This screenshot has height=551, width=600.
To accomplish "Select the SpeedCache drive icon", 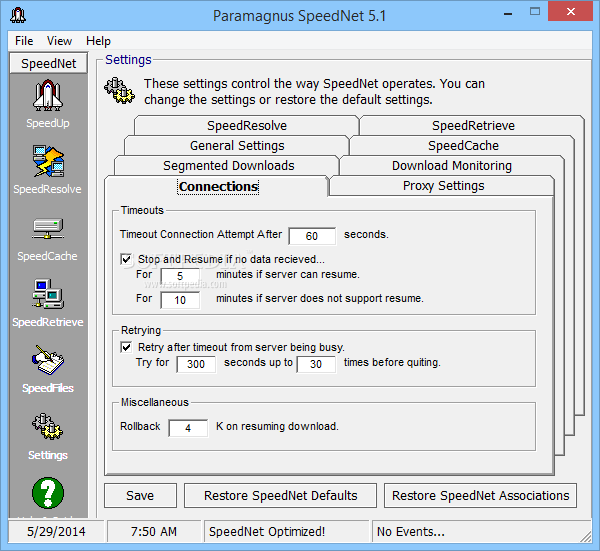I will (x=48, y=229).
